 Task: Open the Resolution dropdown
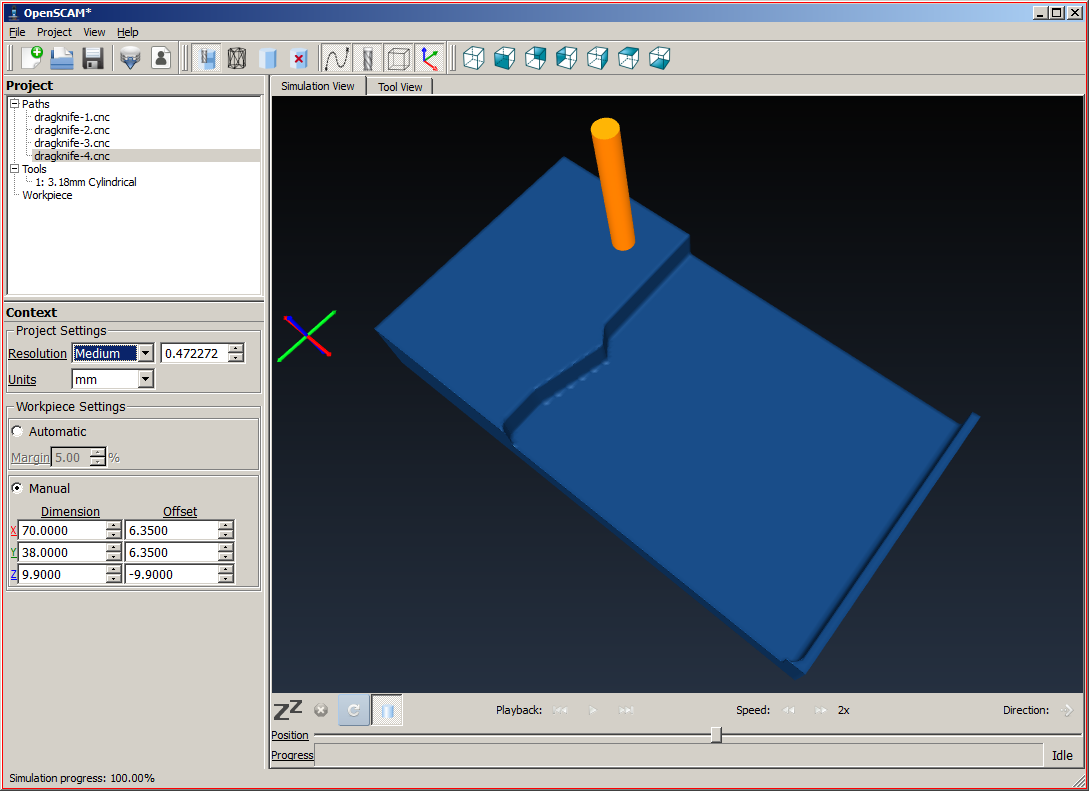[x=146, y=353]
